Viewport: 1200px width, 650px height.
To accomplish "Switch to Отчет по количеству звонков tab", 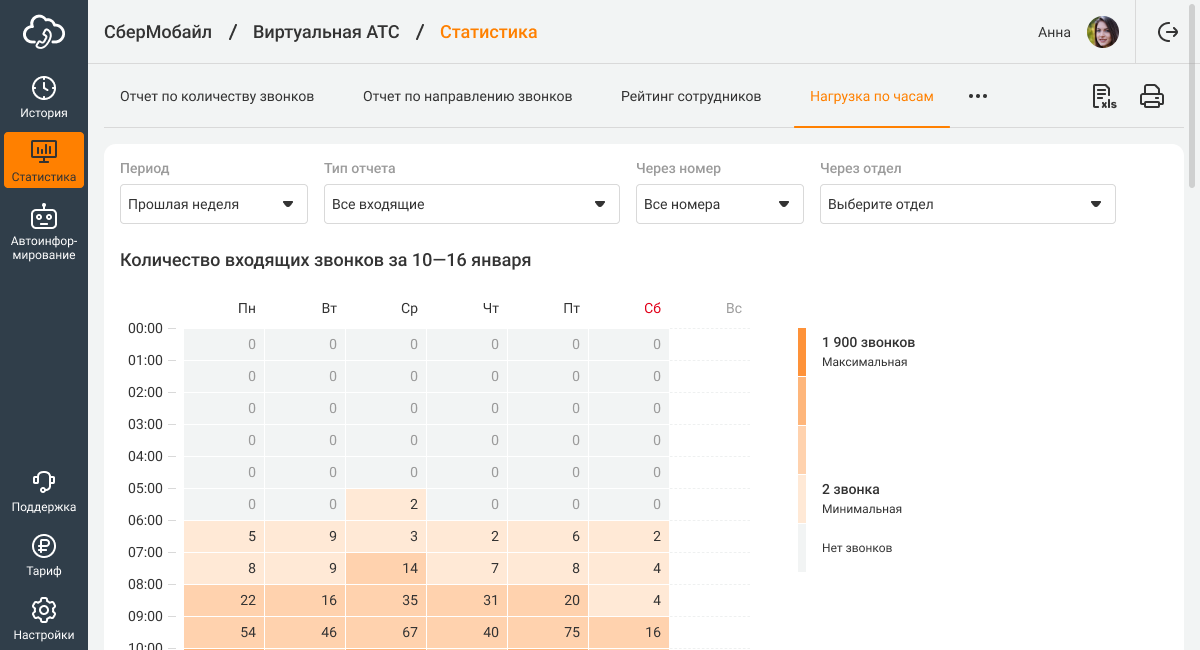I will [217, 97].
